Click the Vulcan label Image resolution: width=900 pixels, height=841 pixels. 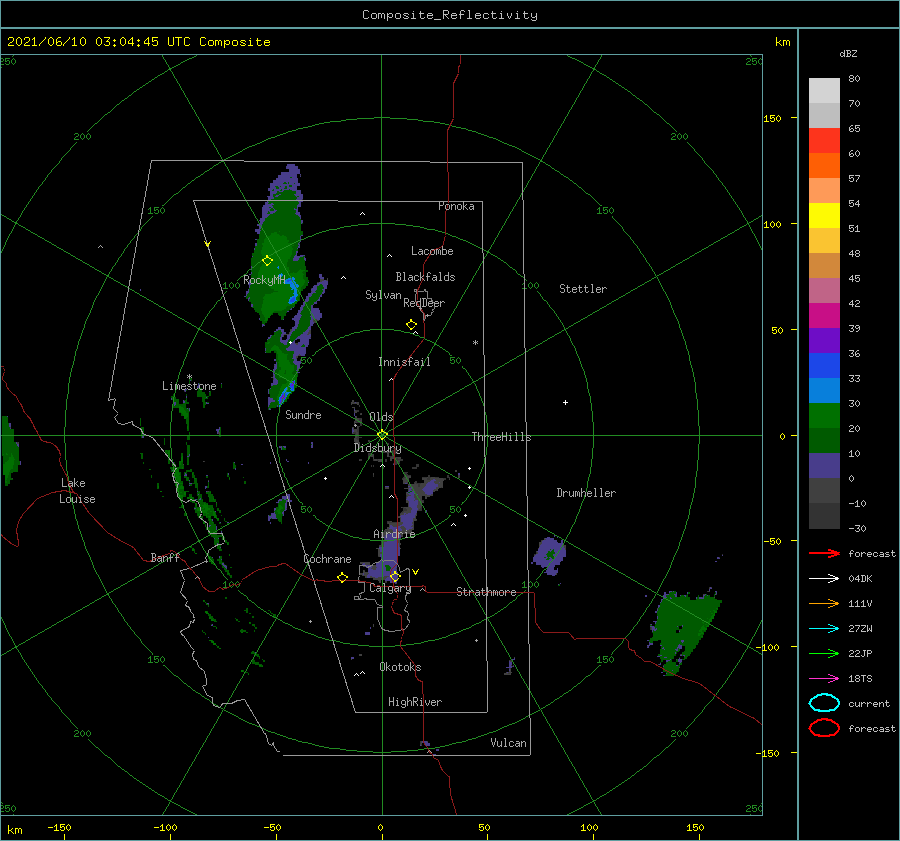click(508, 743)
